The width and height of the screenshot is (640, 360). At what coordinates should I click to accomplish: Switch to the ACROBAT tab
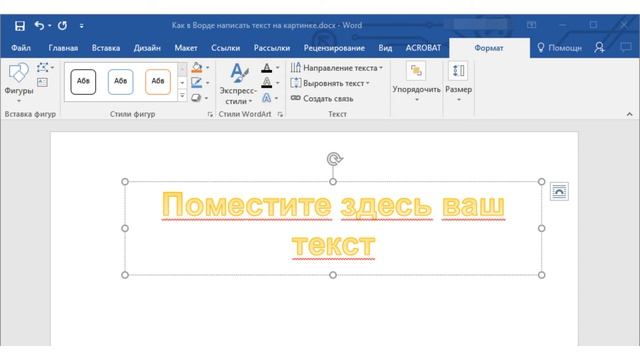click(423, 48)
